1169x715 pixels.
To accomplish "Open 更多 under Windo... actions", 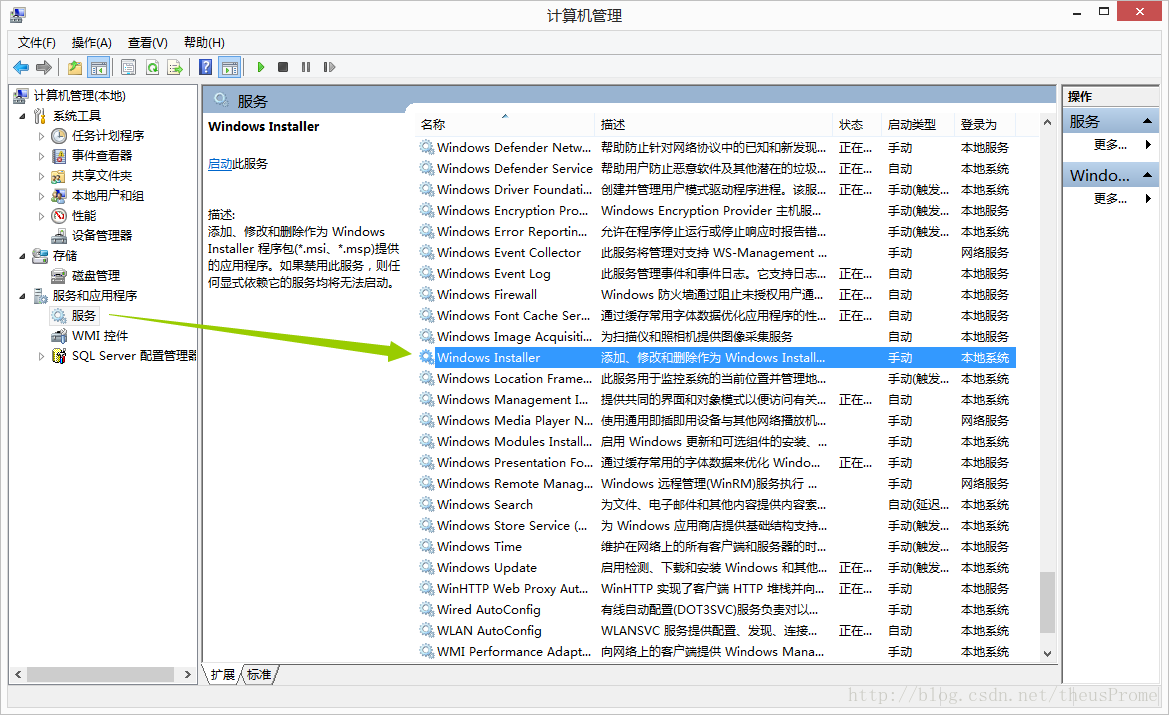I will [1110, 198].
